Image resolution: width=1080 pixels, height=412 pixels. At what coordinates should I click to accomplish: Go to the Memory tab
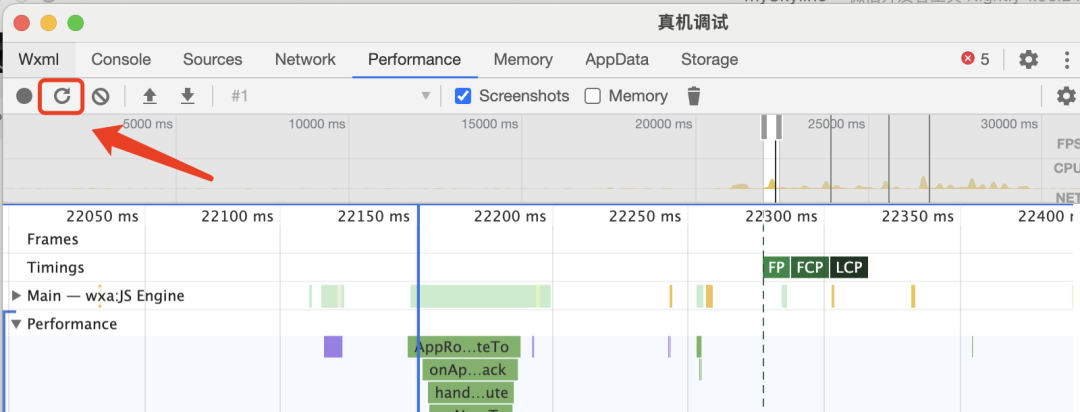(523, 59)
